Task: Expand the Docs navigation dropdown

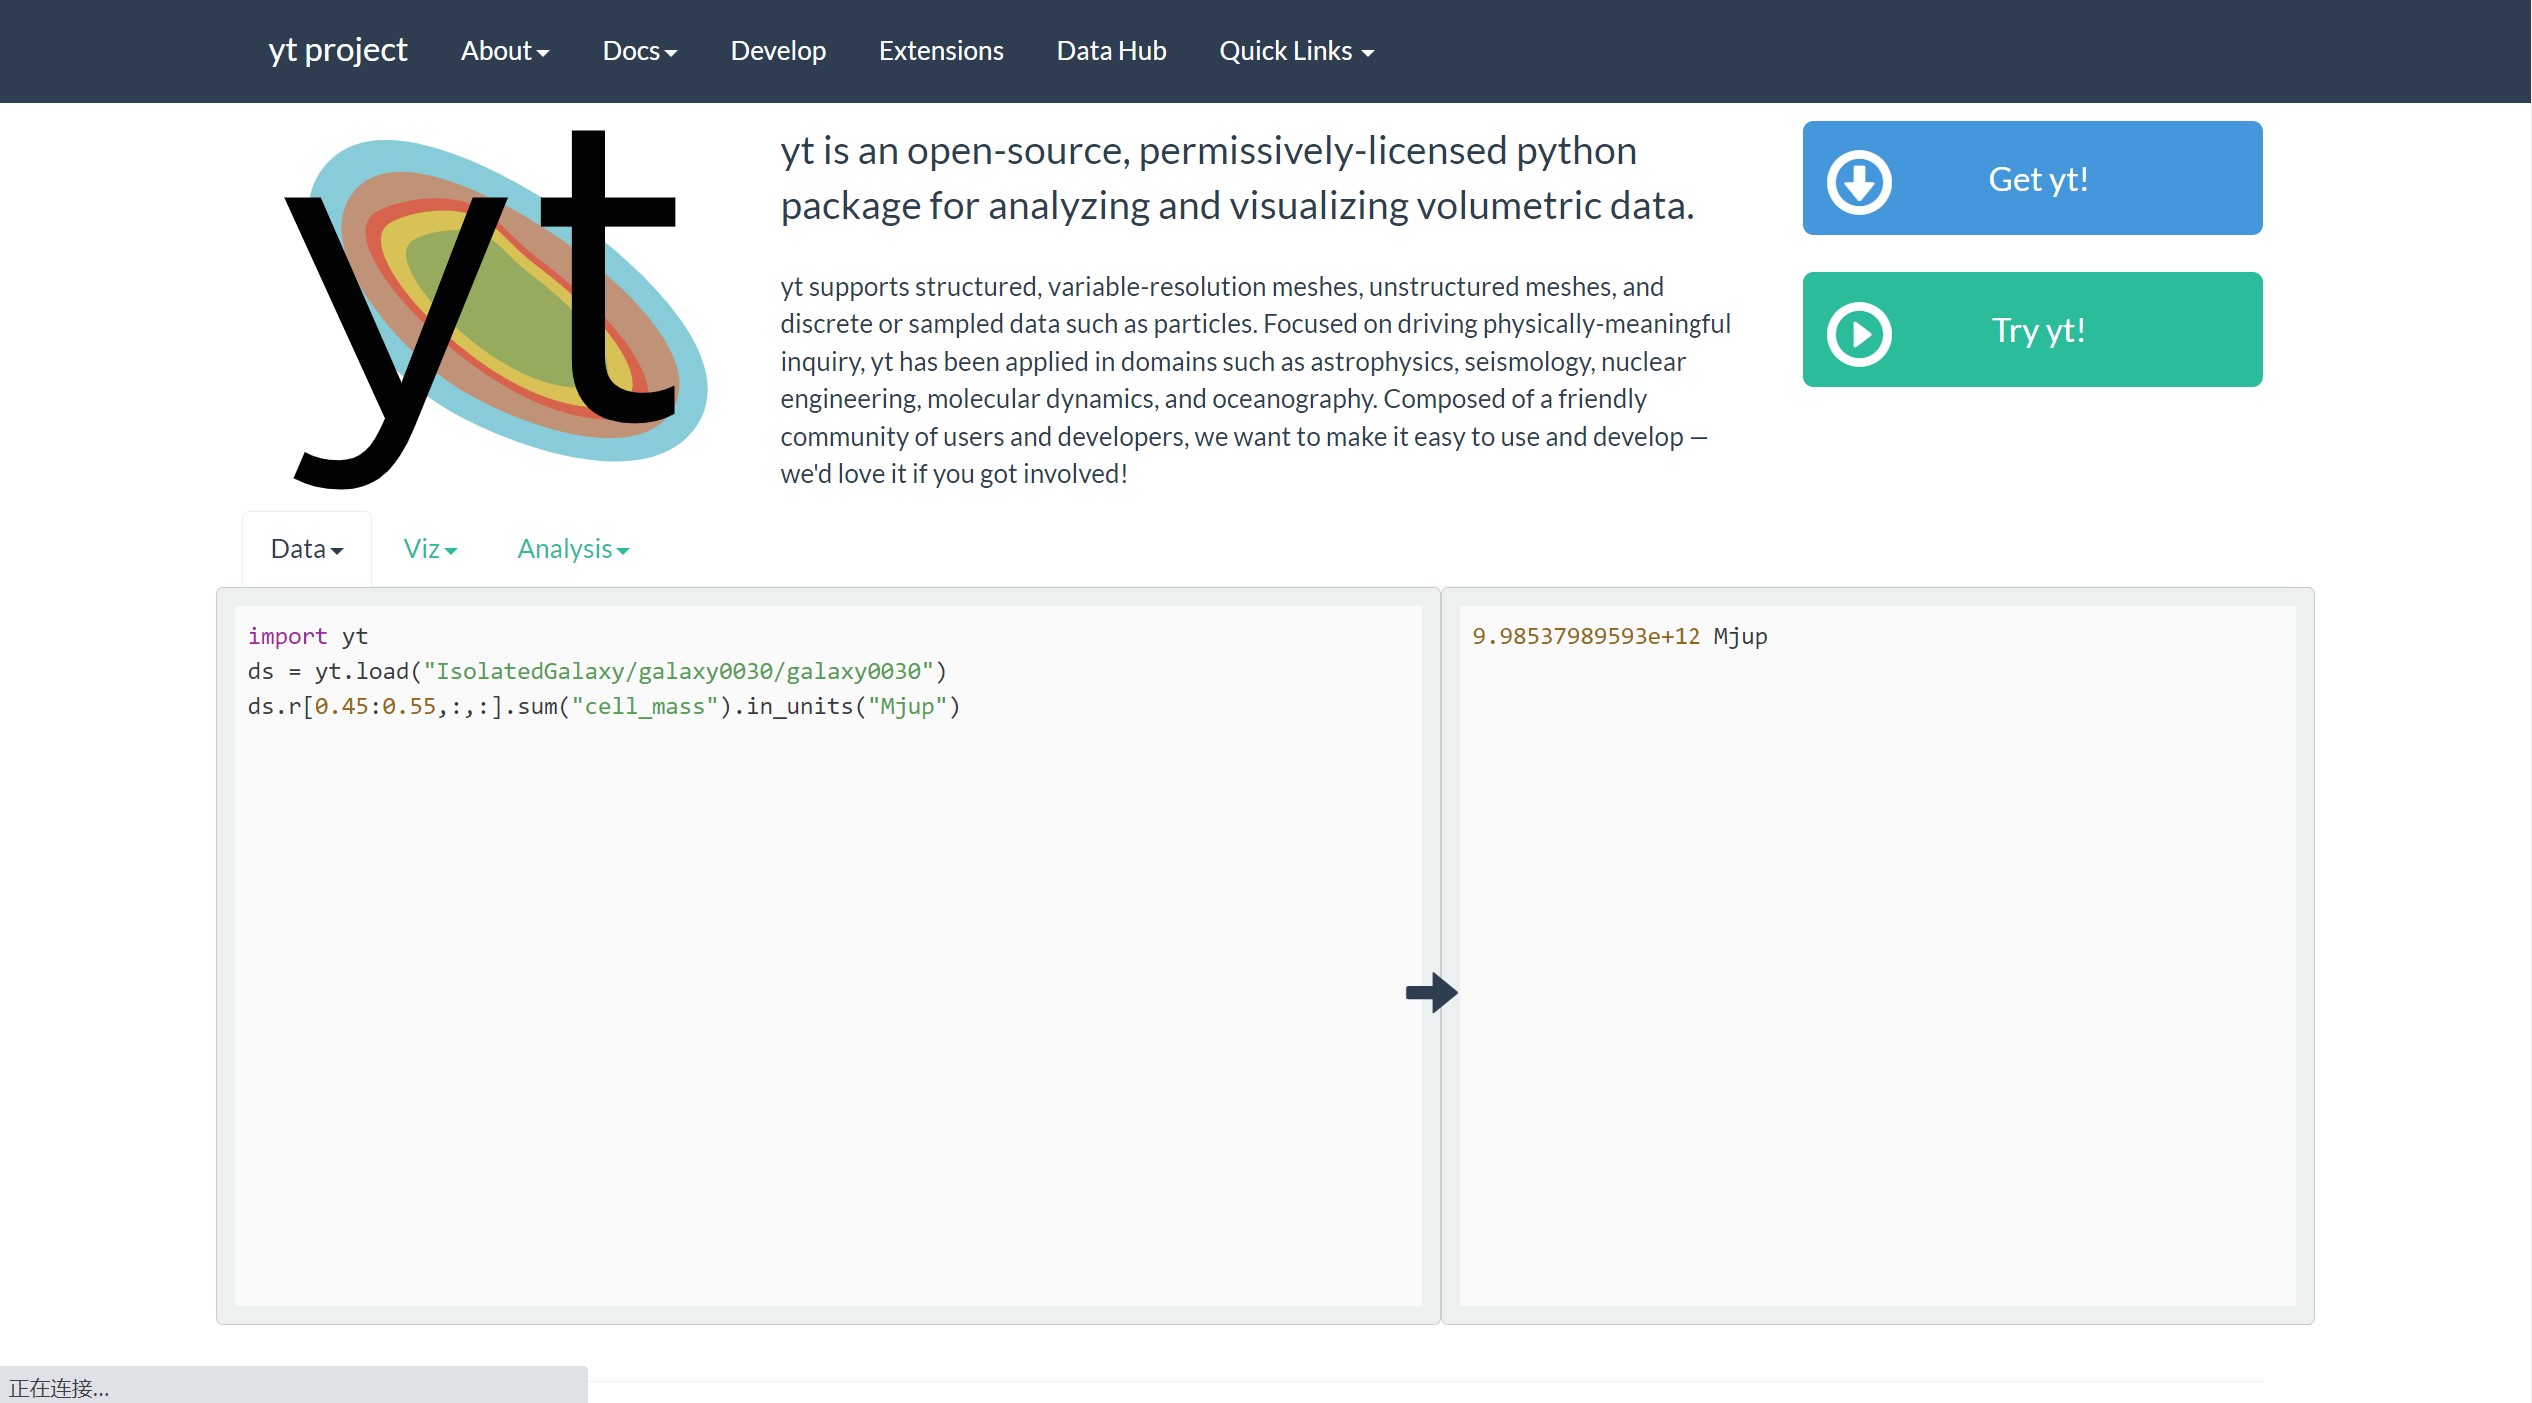Action: point(639,51)
